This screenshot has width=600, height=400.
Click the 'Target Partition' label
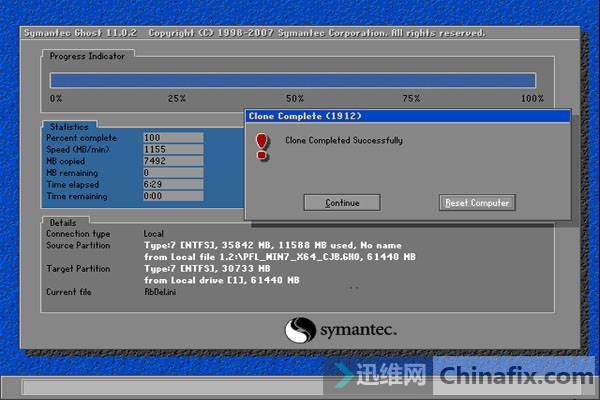click(78, 269)
